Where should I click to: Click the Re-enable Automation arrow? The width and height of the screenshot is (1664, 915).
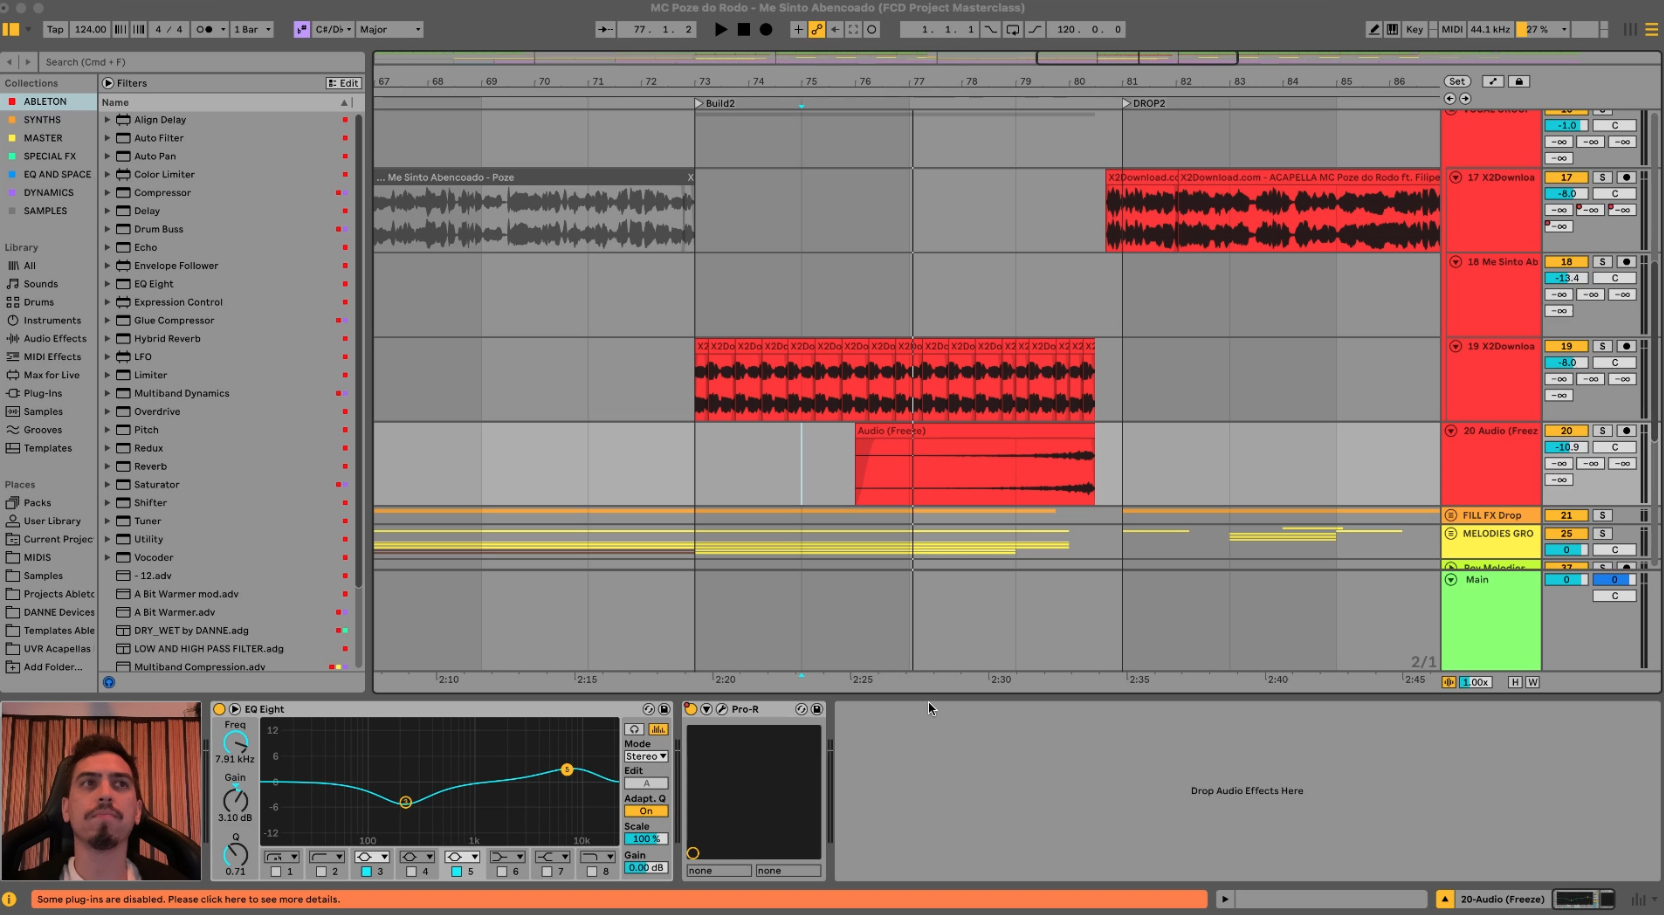click(835, 29)
